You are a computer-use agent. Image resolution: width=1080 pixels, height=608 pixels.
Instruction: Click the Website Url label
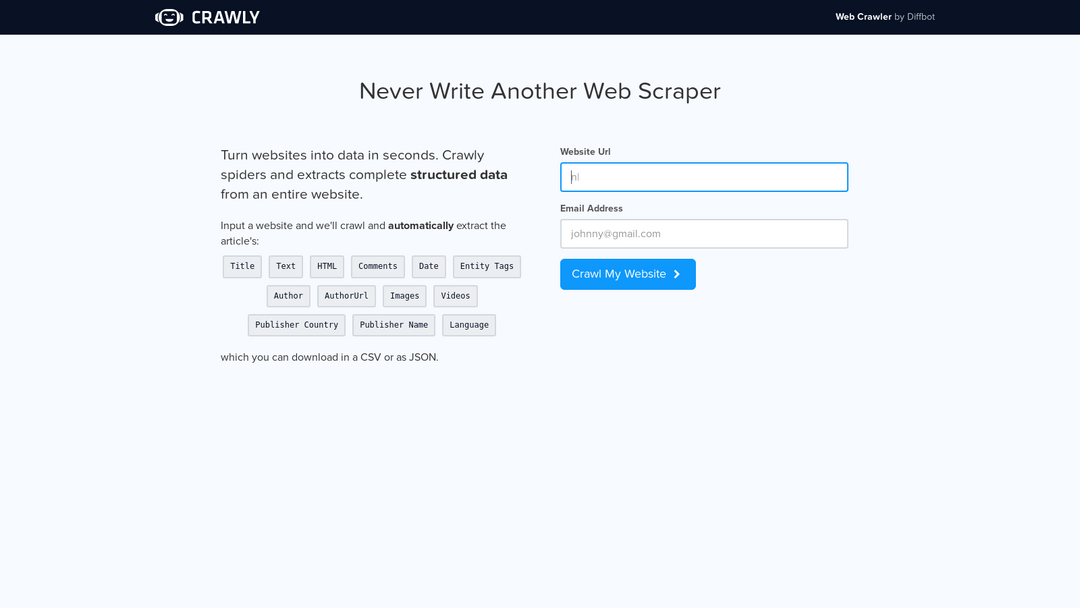585,151
